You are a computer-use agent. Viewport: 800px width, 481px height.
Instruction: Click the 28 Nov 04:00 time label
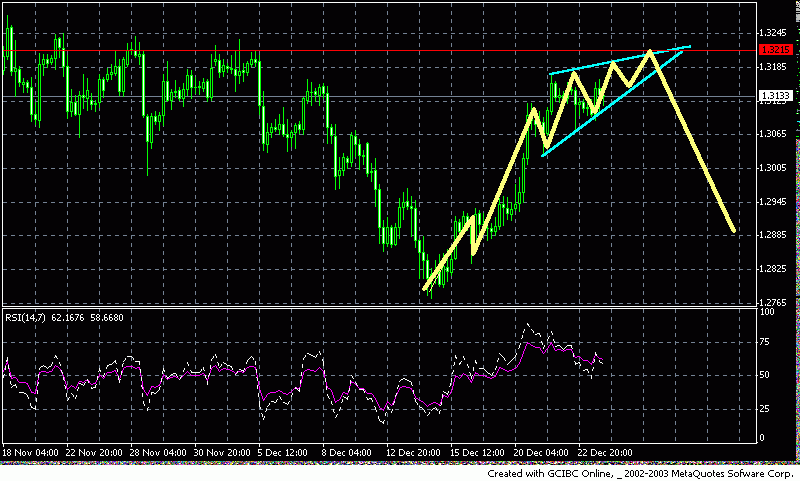pos(158,452)
